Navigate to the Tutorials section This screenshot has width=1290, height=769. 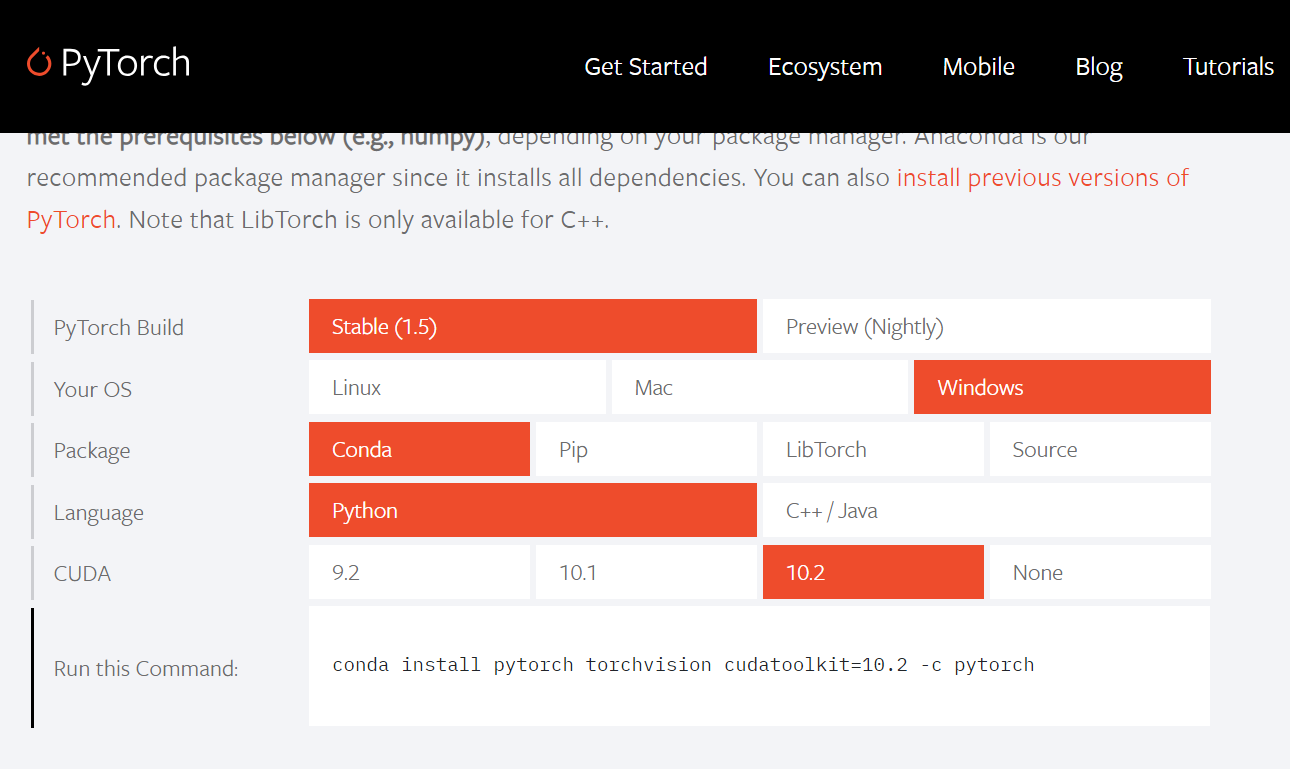pos(1228,66)
